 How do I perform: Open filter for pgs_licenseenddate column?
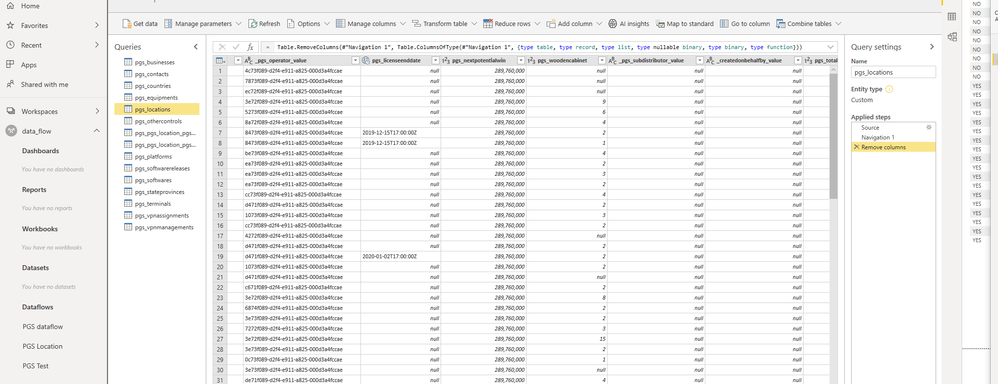pyautogui.click(x=436, y=60)
